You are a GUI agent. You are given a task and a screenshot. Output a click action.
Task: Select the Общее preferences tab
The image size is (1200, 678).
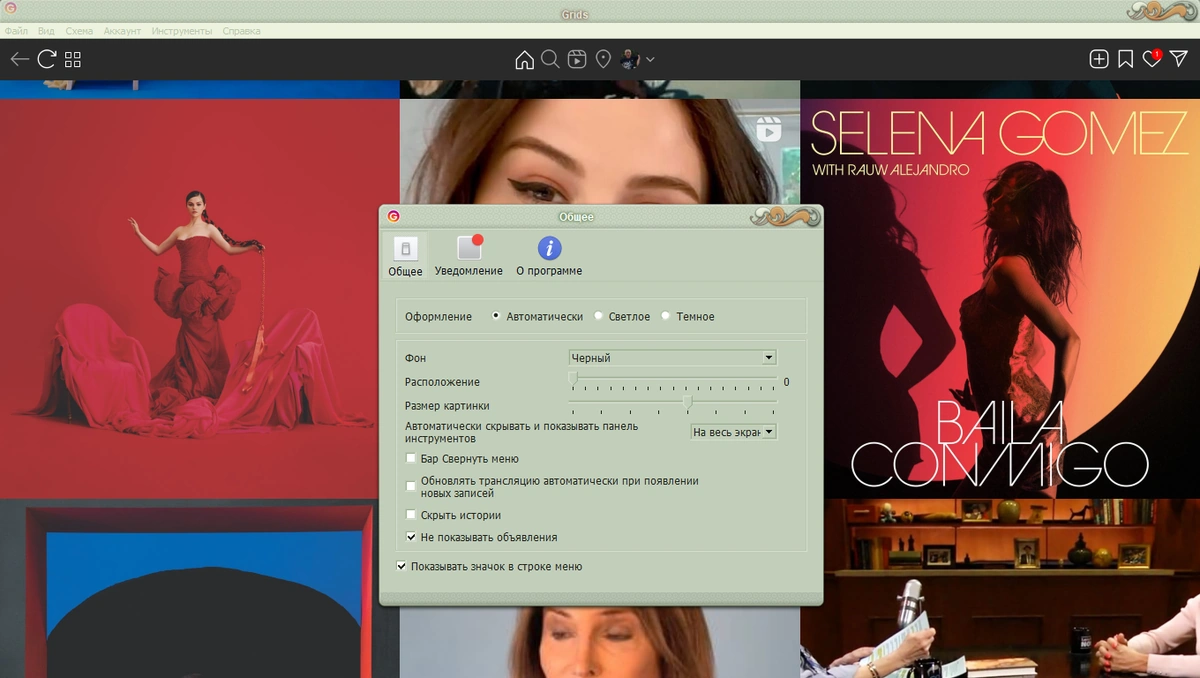(405, 256)
